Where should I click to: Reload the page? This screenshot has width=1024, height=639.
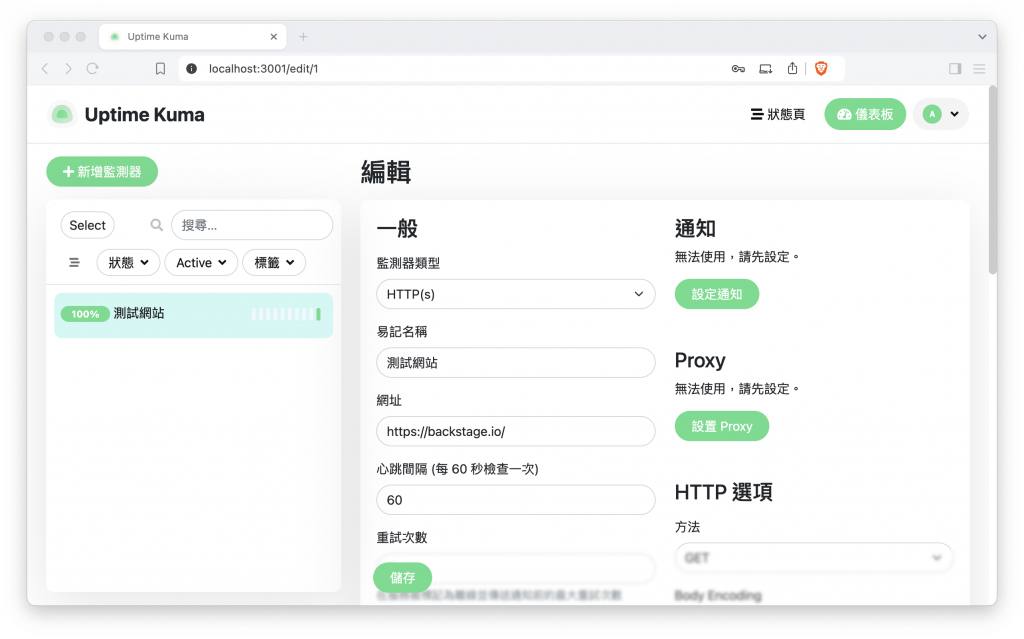93,69
